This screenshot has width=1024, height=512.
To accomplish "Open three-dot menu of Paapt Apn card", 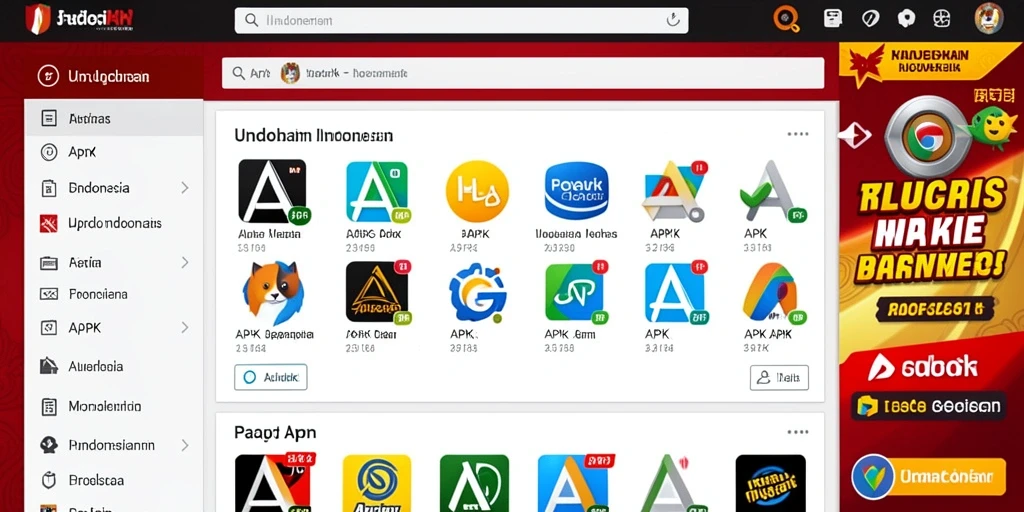I will tap(797, 432).
